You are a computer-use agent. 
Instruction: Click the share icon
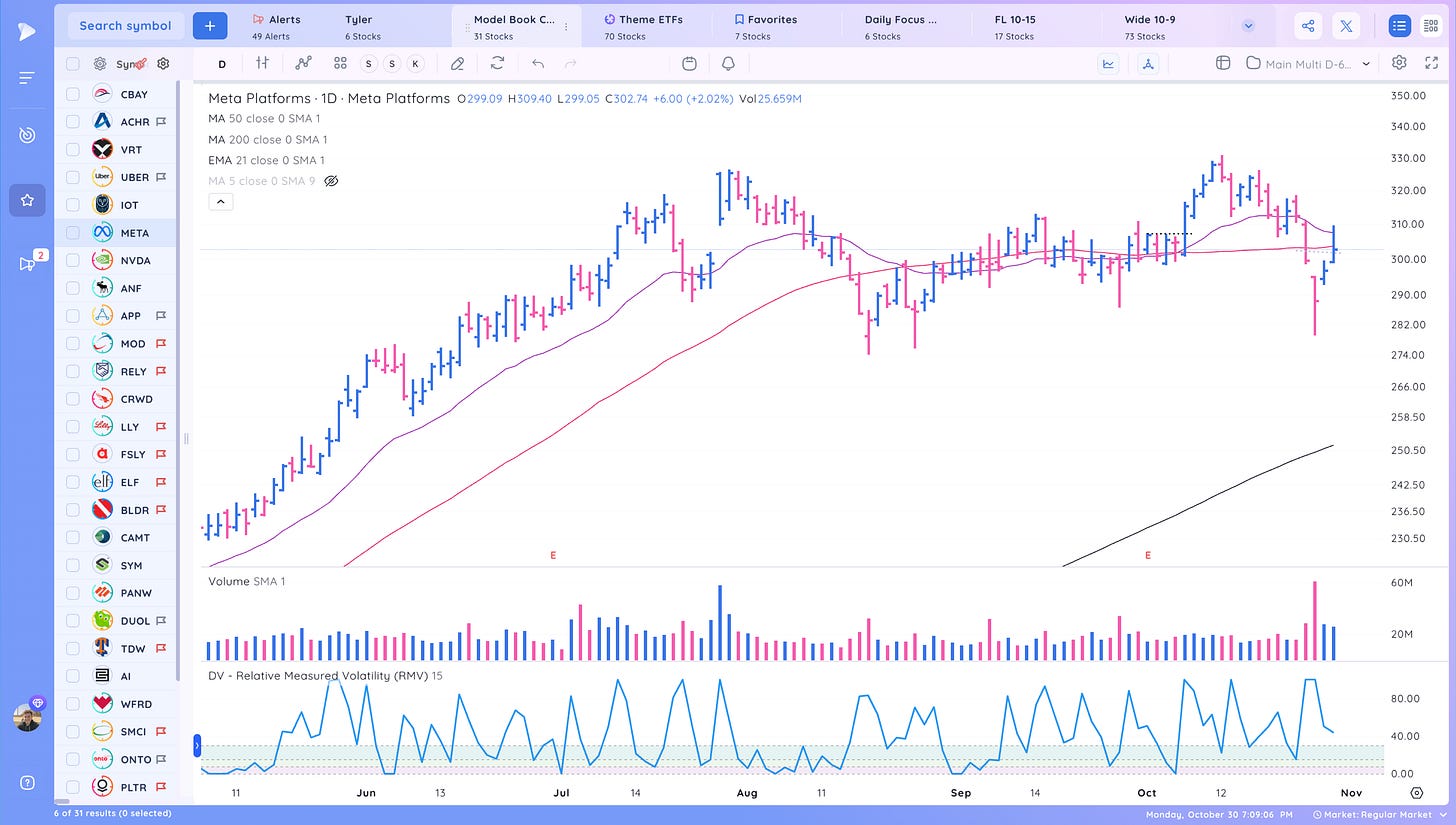(1308, 26)
